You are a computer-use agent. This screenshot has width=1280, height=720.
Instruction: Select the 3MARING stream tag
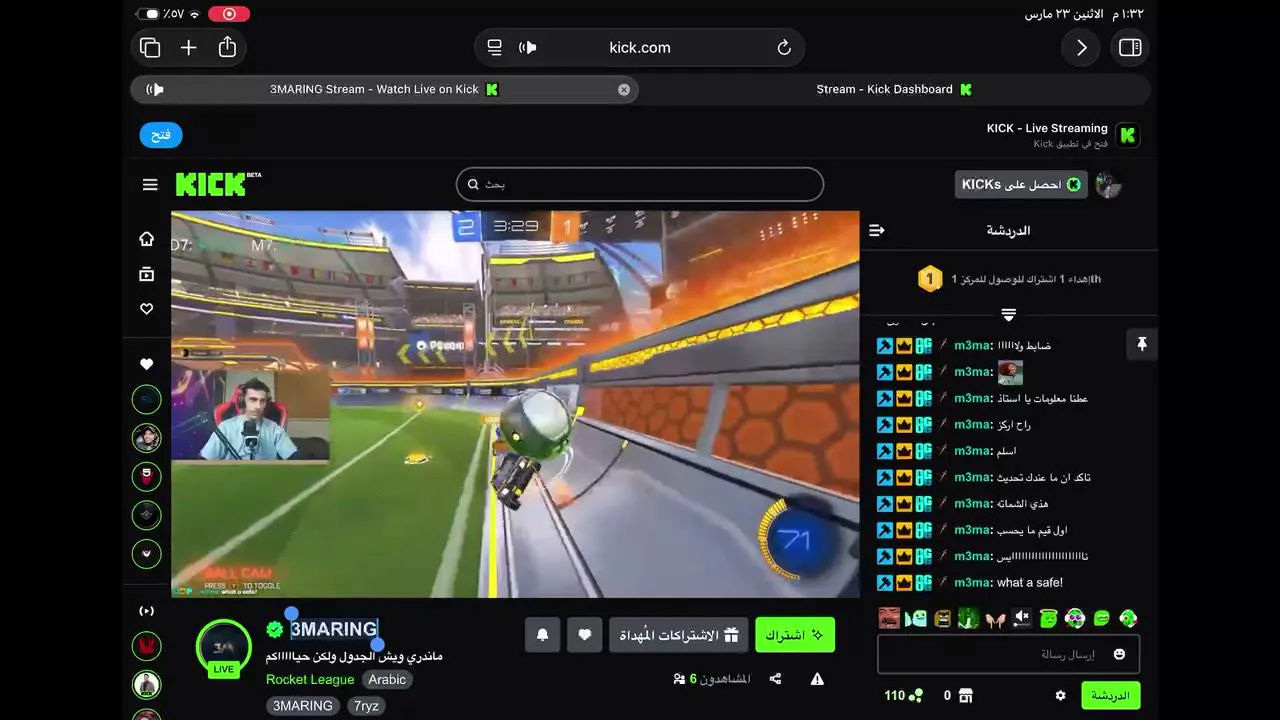(303, 706)
